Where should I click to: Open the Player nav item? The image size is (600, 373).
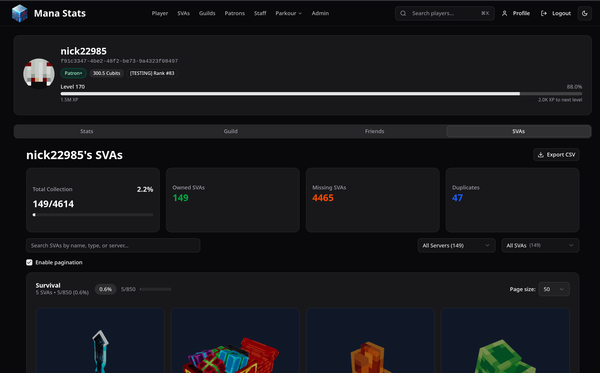click(160, 13)
